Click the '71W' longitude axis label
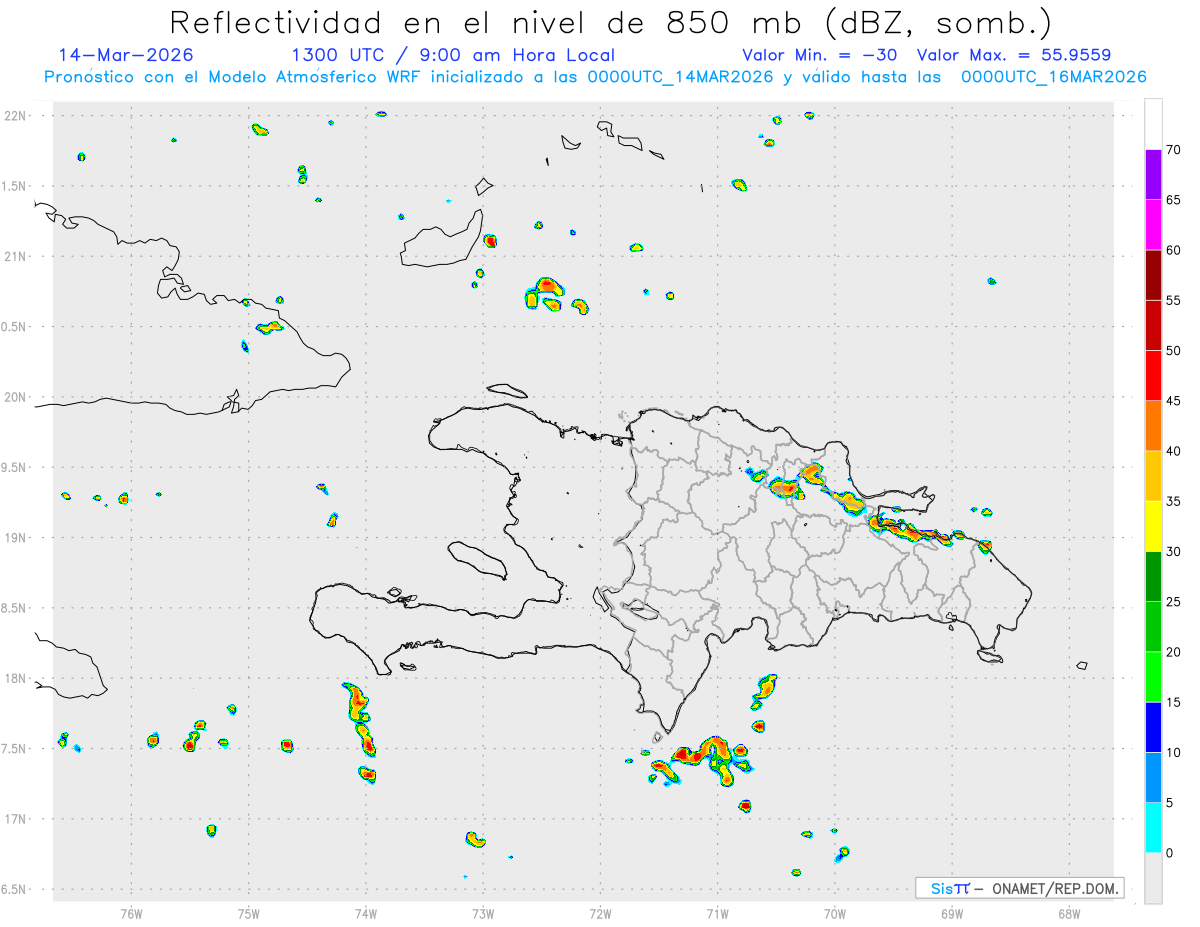The width and height of the screenshot is (1200, 927). [x=717, y=913]
